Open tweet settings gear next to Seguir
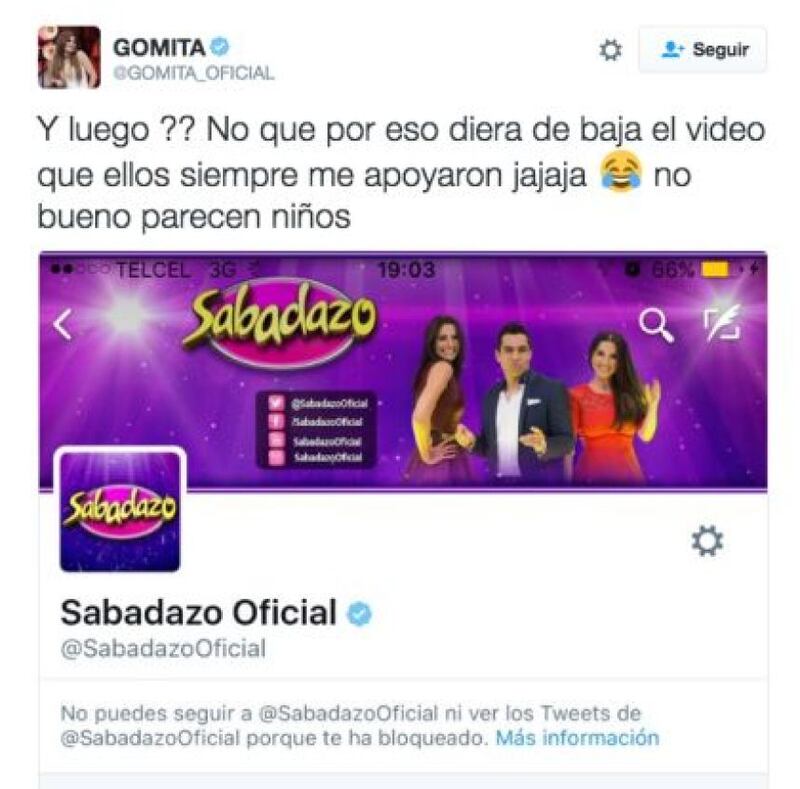Image resolution: width=800 pixels, height=789 pixels. pyautogui.click(x=610, y=50)
